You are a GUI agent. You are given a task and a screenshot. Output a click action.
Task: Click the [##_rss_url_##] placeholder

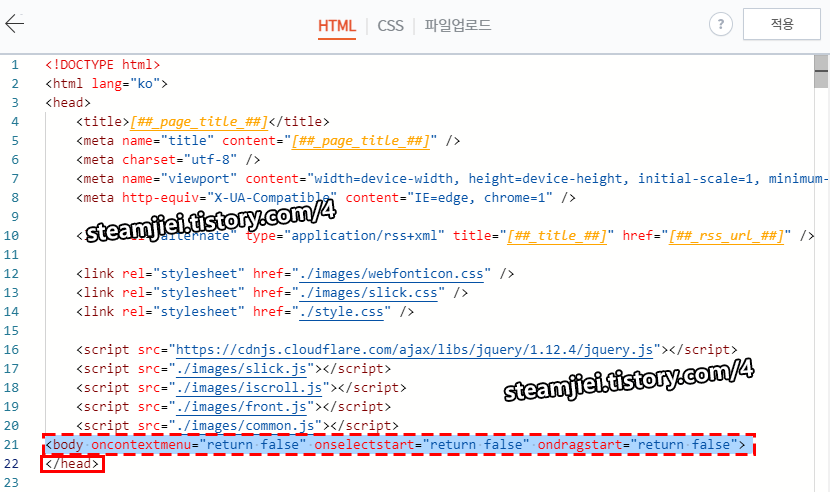pos(726,236)
